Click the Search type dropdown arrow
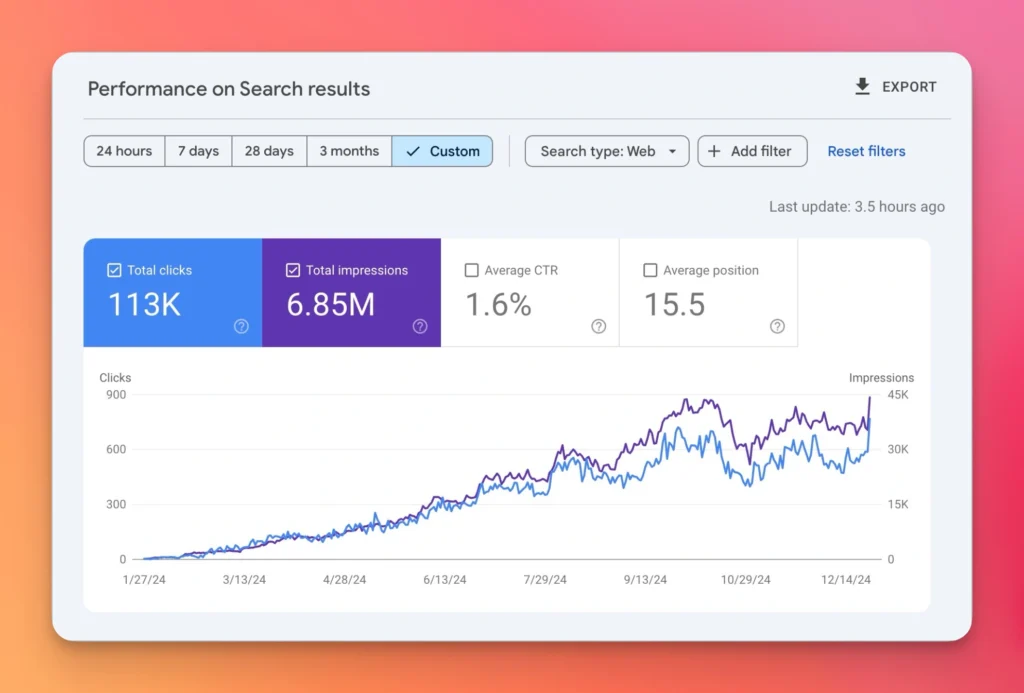Image resolution: width=1024 pixels, height=693 pixels. pyautogui.click(x=672, y=152)
